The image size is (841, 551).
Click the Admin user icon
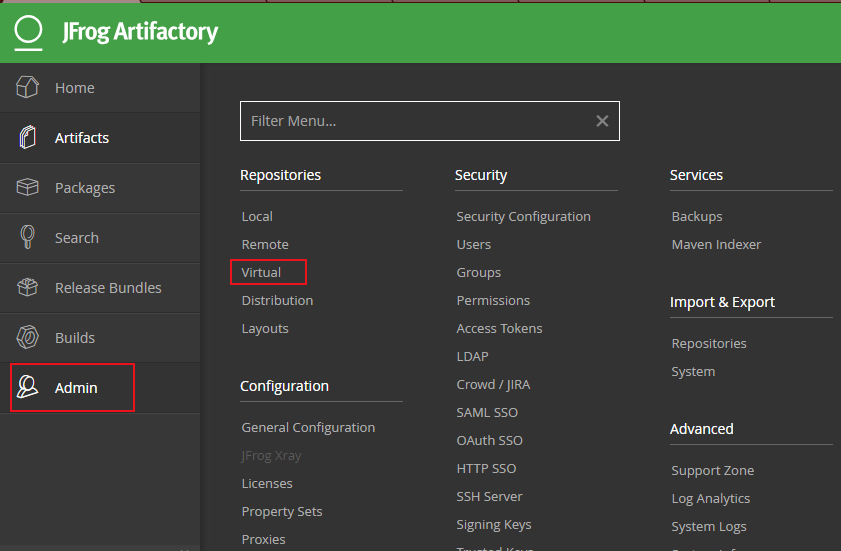click(27, 387)
